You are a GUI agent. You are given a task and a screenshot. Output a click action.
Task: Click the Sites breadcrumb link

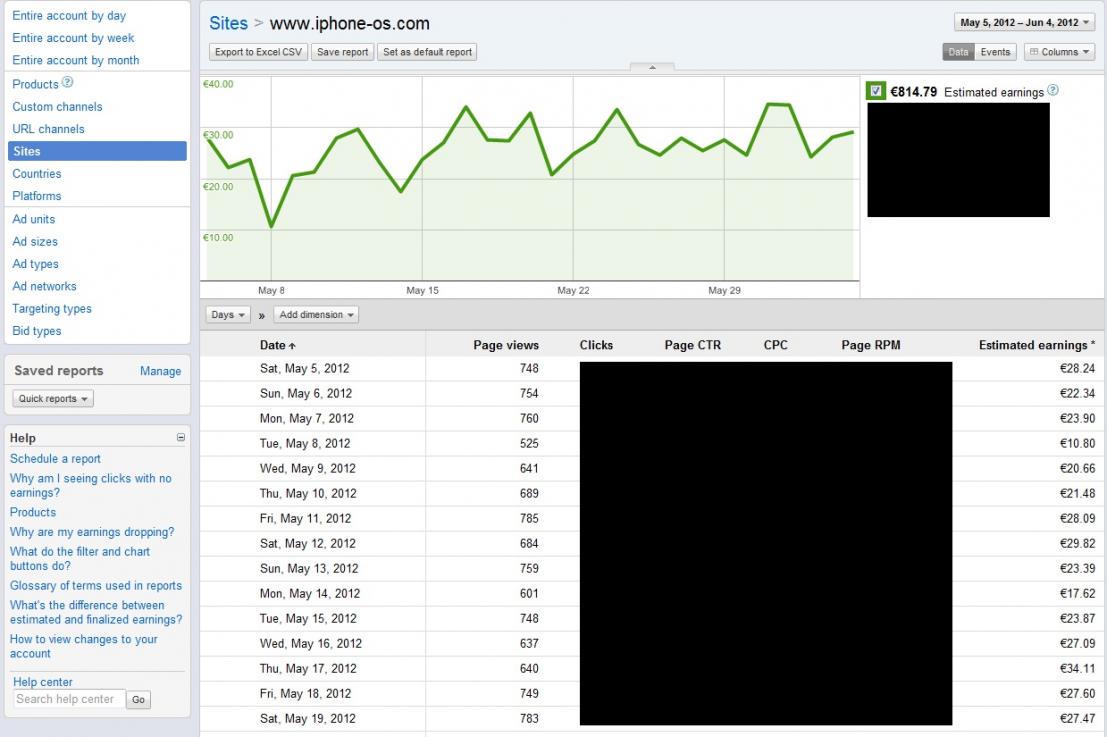point(228,23)
